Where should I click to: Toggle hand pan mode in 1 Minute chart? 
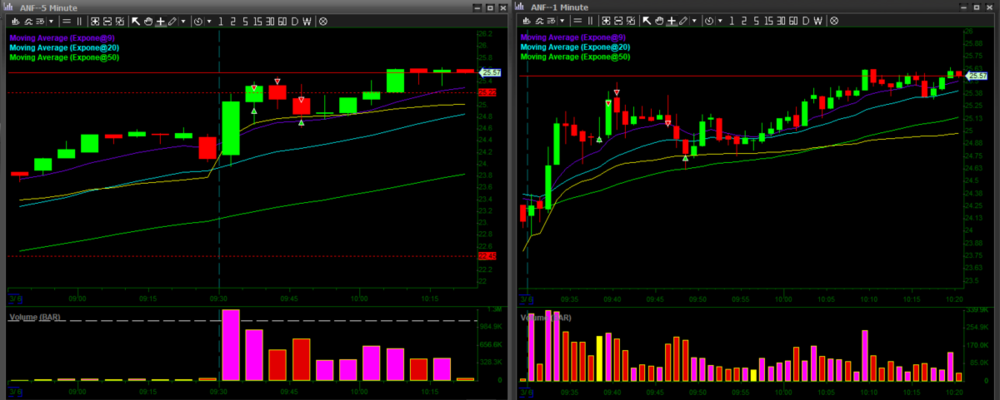click(x=658, y=20)
